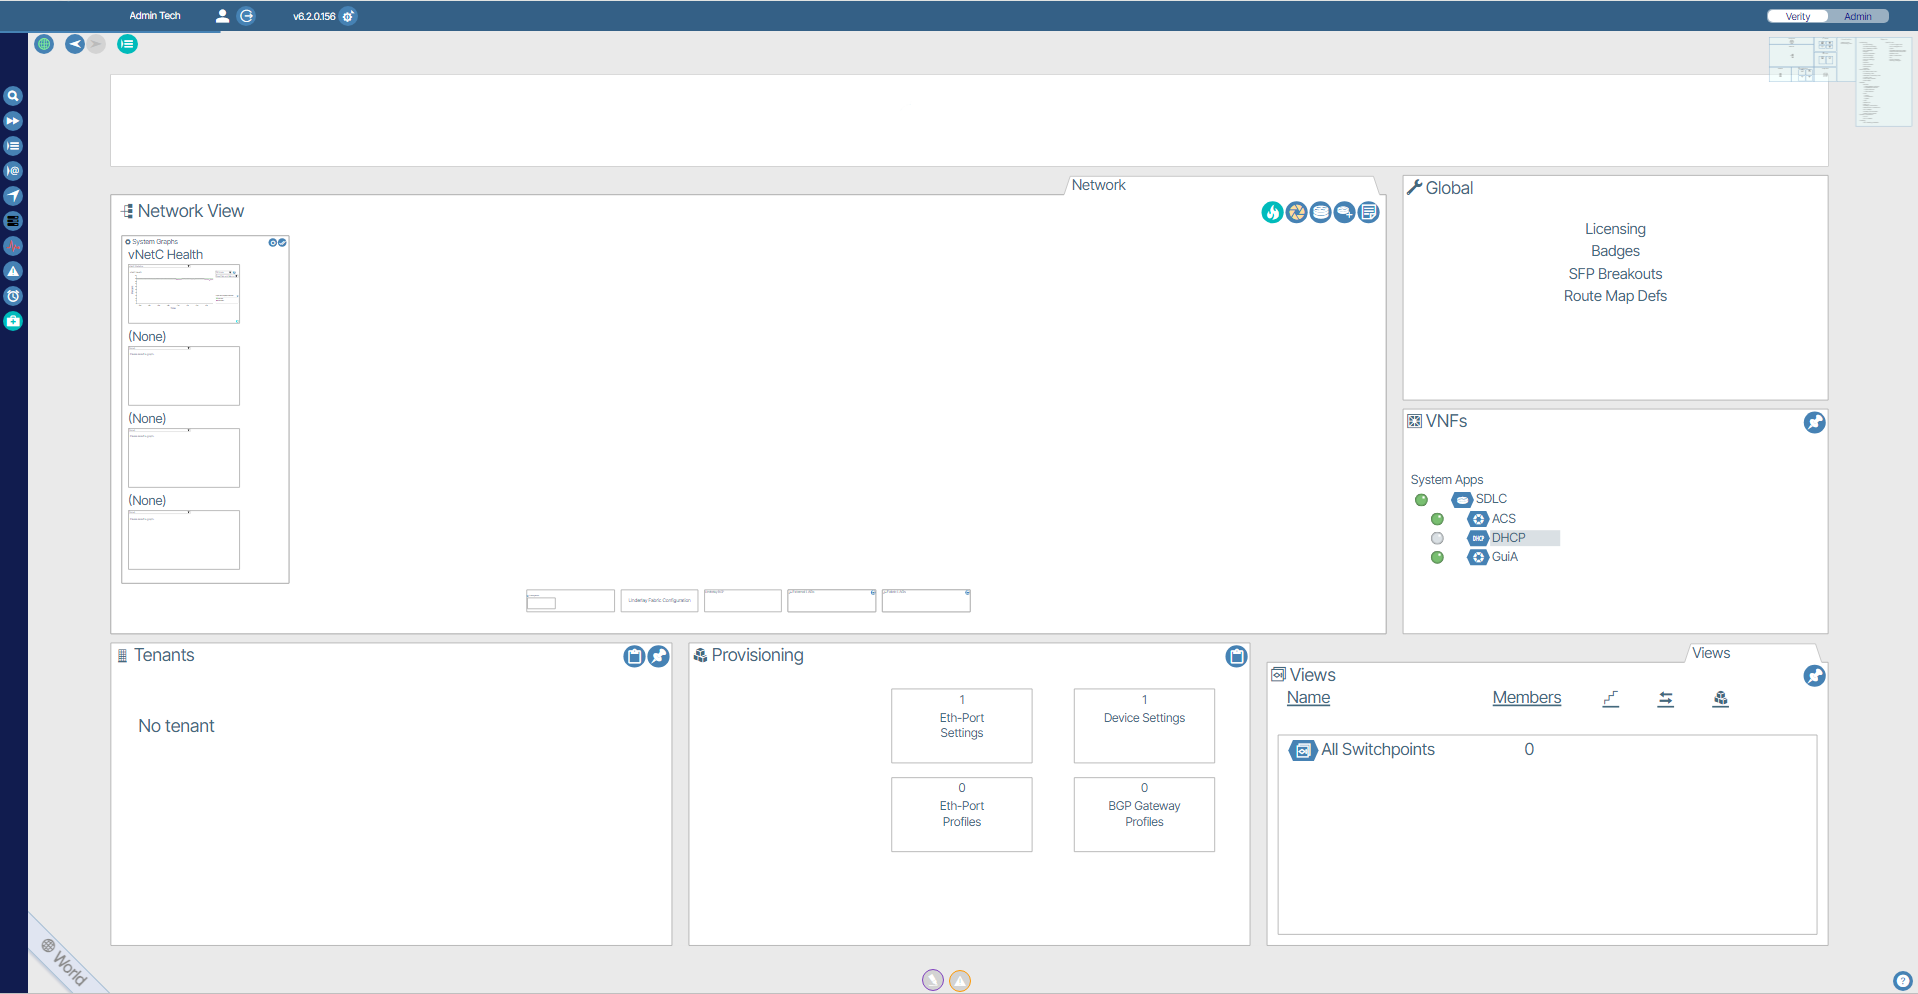
Task: Switch the mode toggle to Admin
Action: (1857, 16)
